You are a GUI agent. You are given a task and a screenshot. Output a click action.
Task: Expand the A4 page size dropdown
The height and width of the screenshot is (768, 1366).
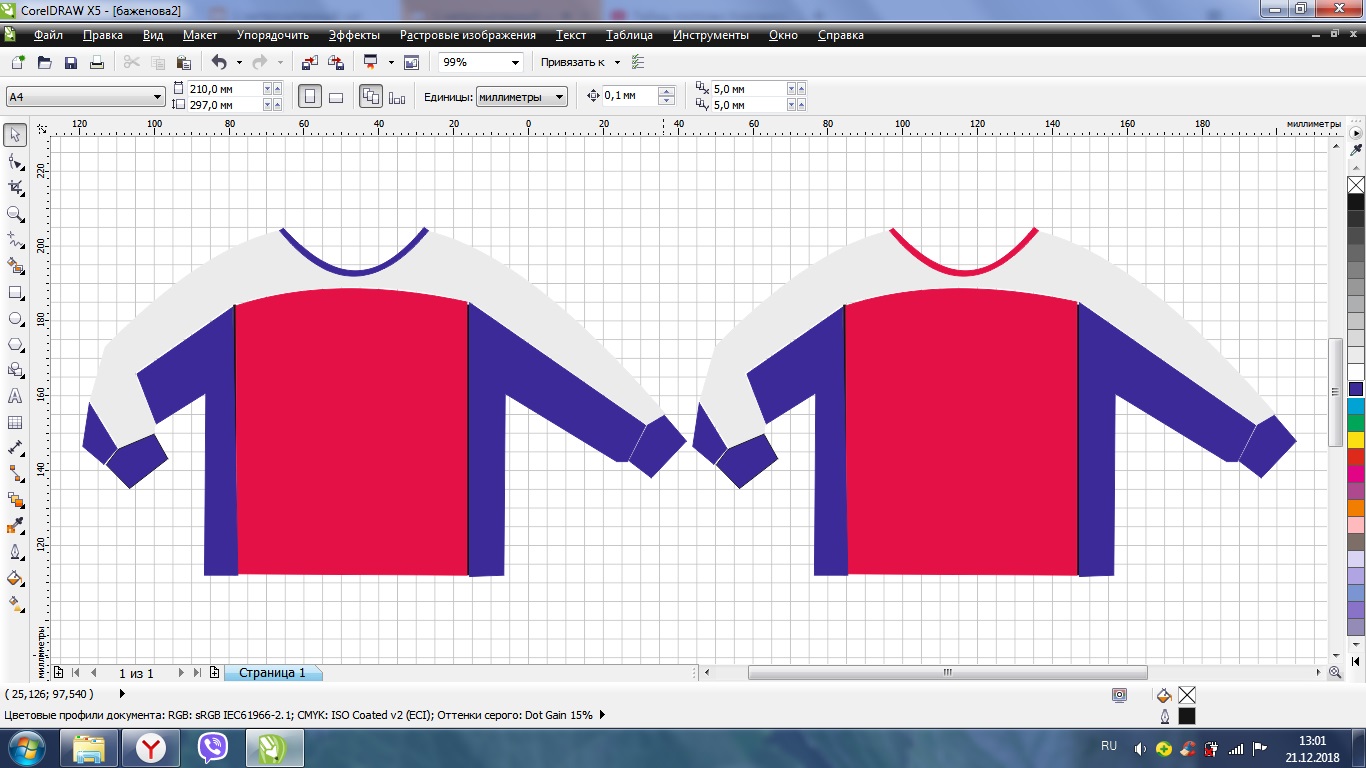pos(158,97)
